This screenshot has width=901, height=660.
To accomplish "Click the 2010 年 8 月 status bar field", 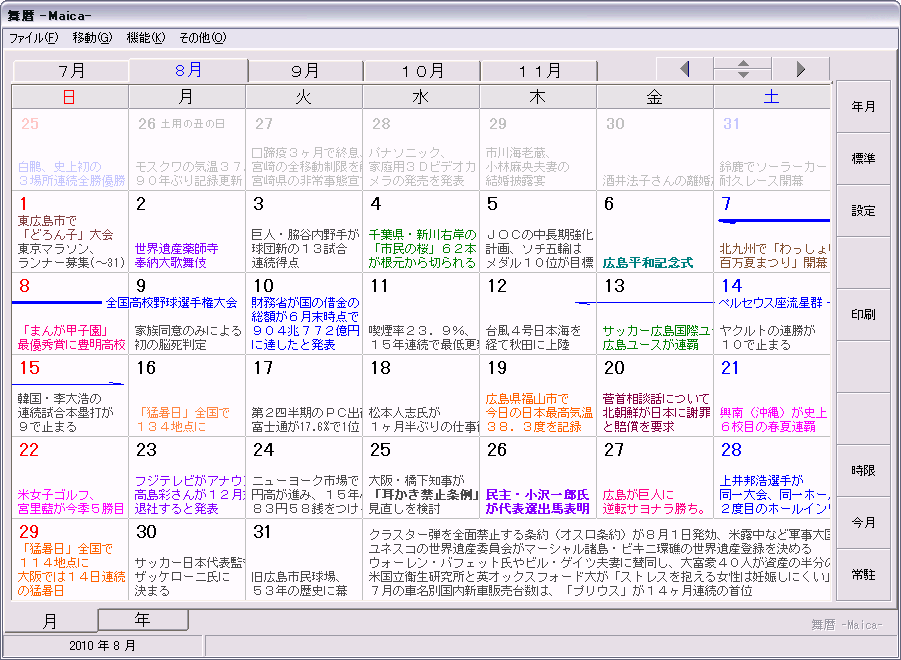I will pyautogui.click(x=102, y=646).
